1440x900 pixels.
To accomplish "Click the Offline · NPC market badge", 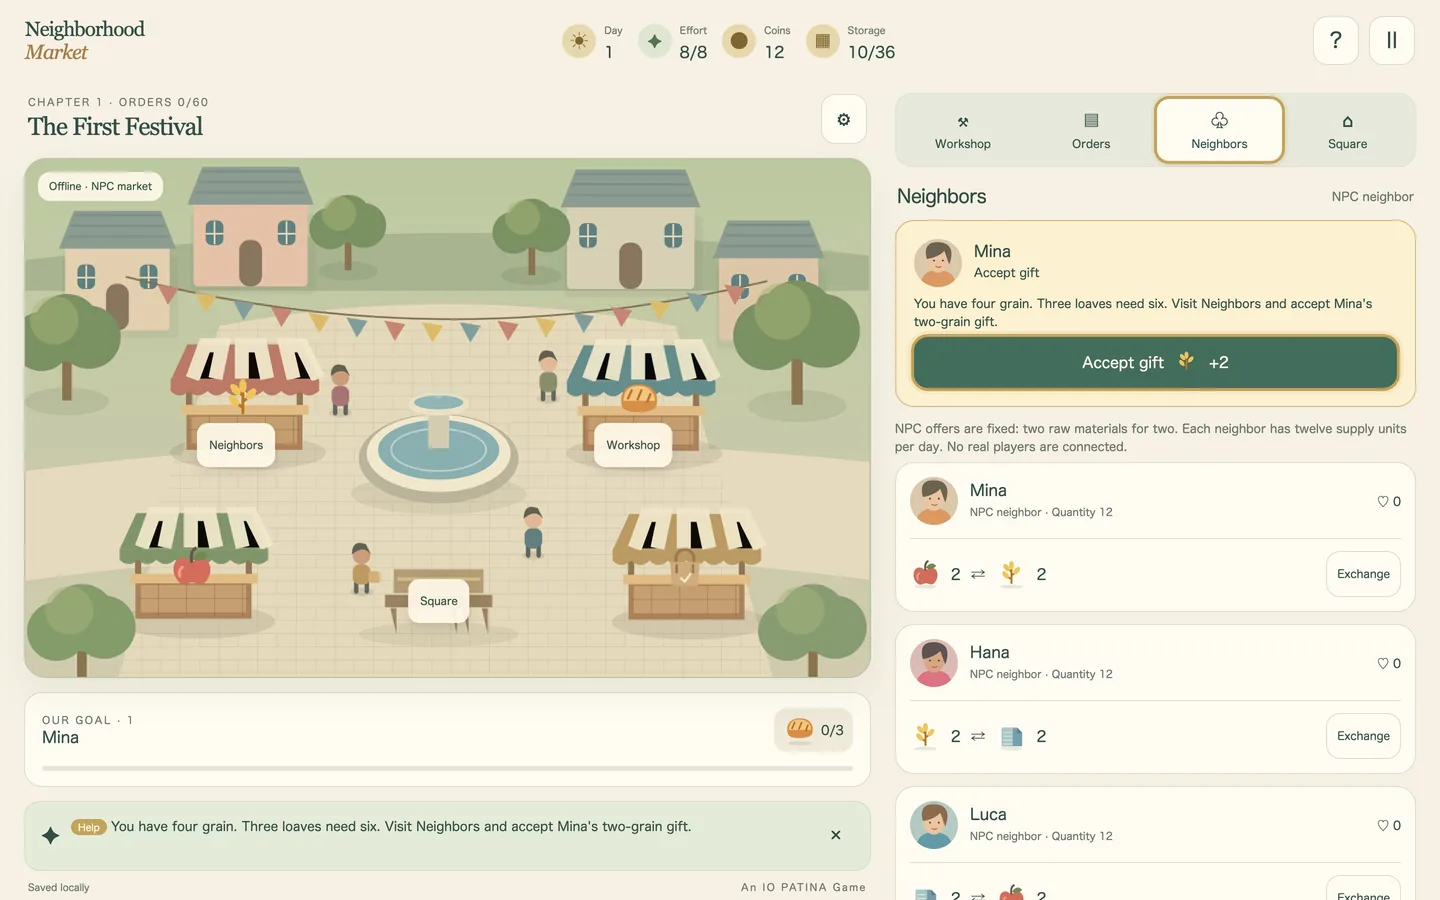I will (x=100, y=186).
